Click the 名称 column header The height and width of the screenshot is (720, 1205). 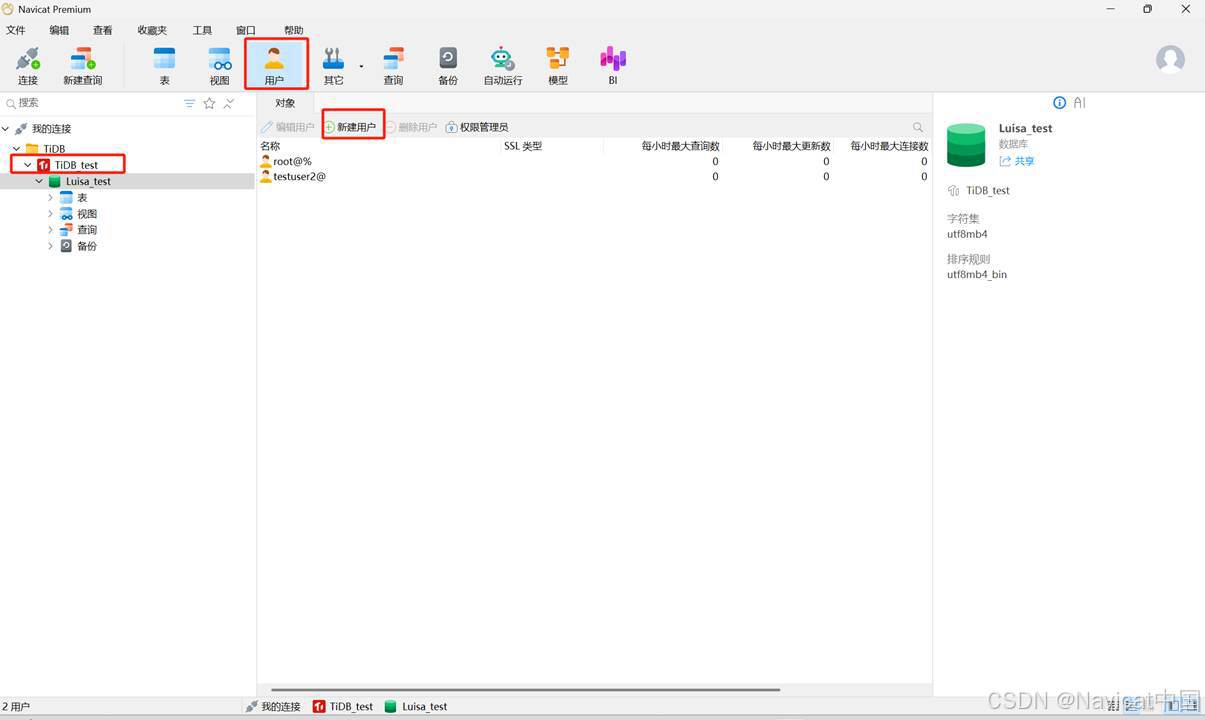271,146
